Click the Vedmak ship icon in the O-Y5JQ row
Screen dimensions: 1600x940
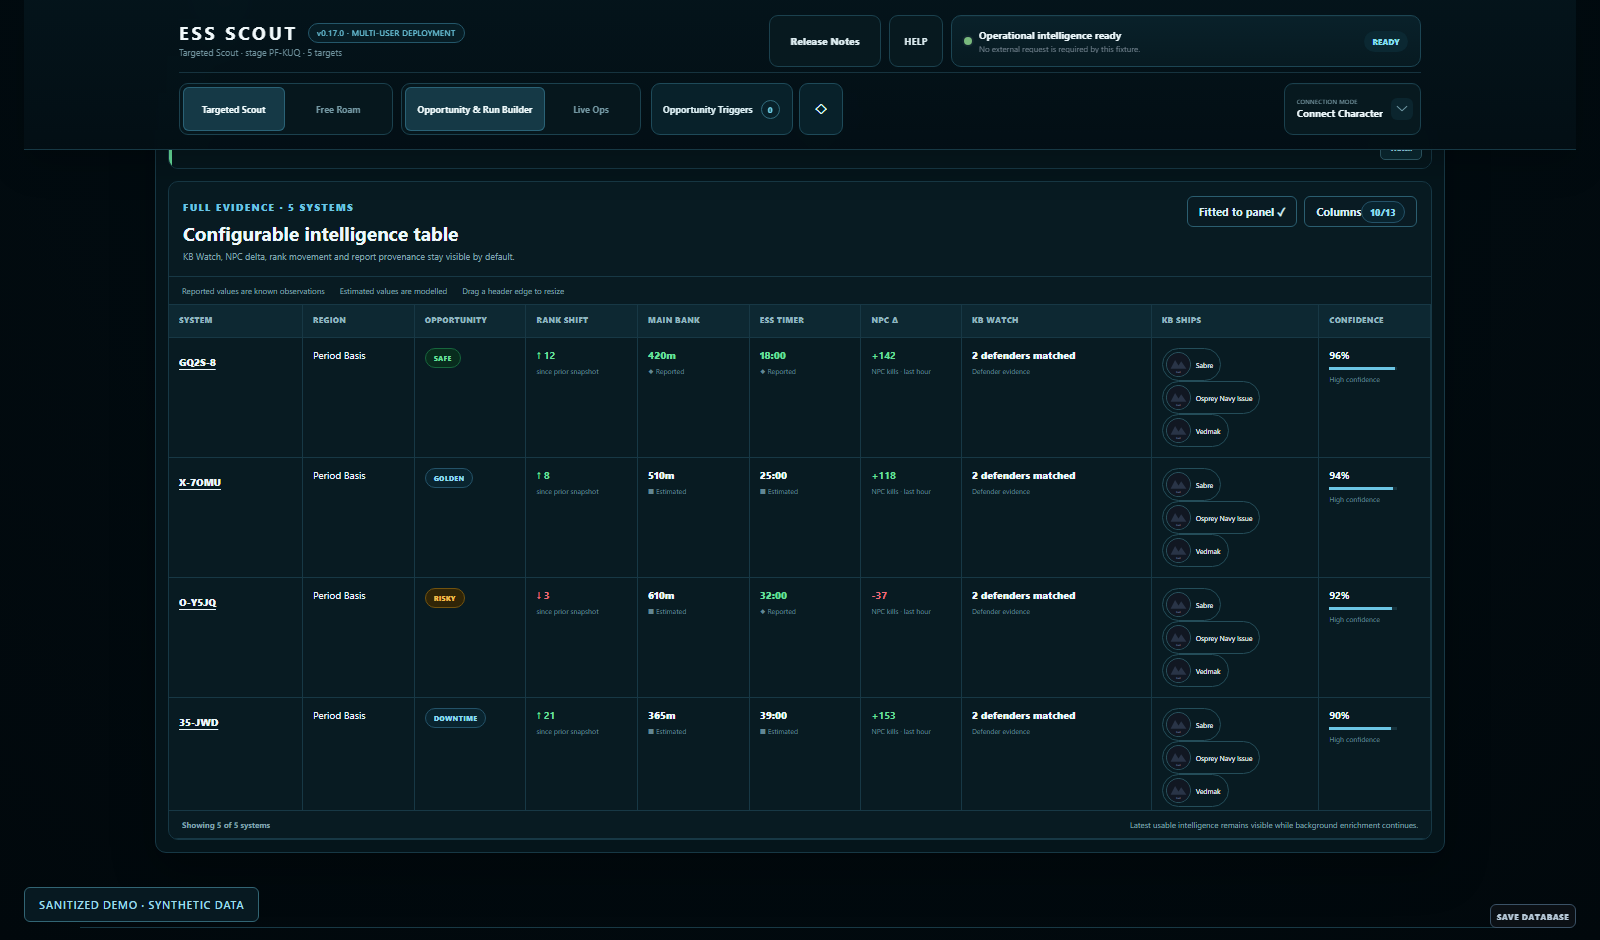click(1179, 671)
